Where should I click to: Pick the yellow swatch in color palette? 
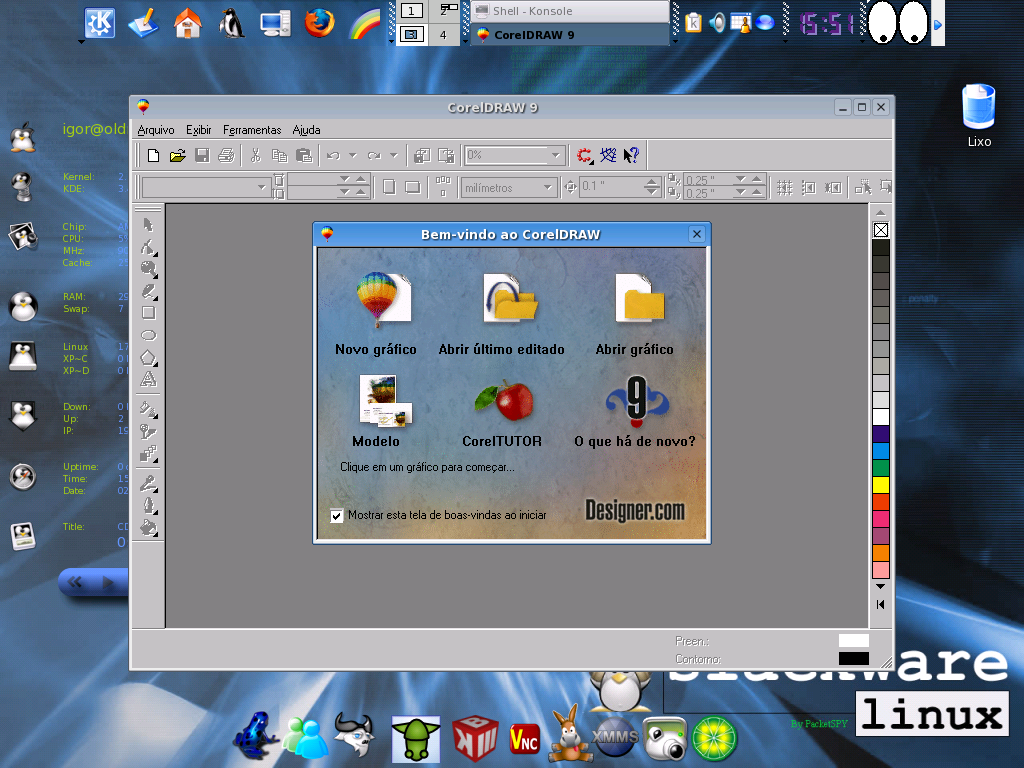coord(880,485)
